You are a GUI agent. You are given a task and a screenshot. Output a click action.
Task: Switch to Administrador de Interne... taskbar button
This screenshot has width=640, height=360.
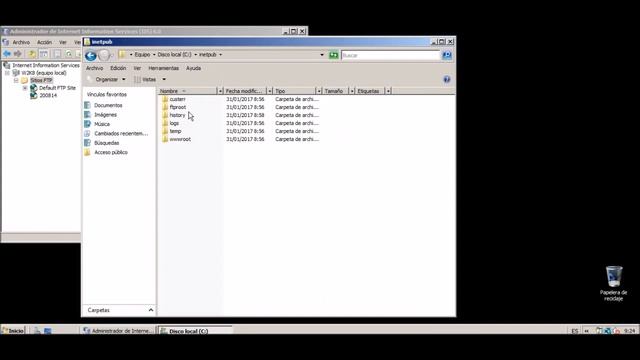click(x=118, y=331)
